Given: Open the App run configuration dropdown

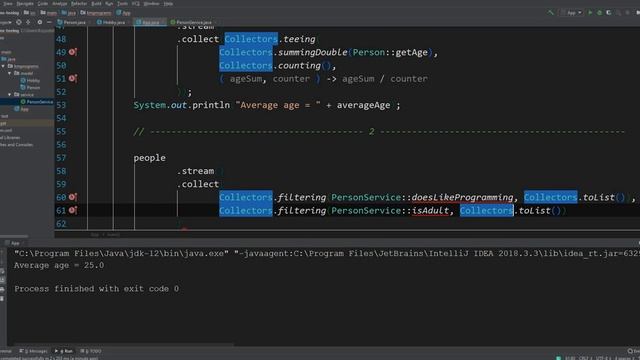Looking at the screenshot, I should [573, 13].
